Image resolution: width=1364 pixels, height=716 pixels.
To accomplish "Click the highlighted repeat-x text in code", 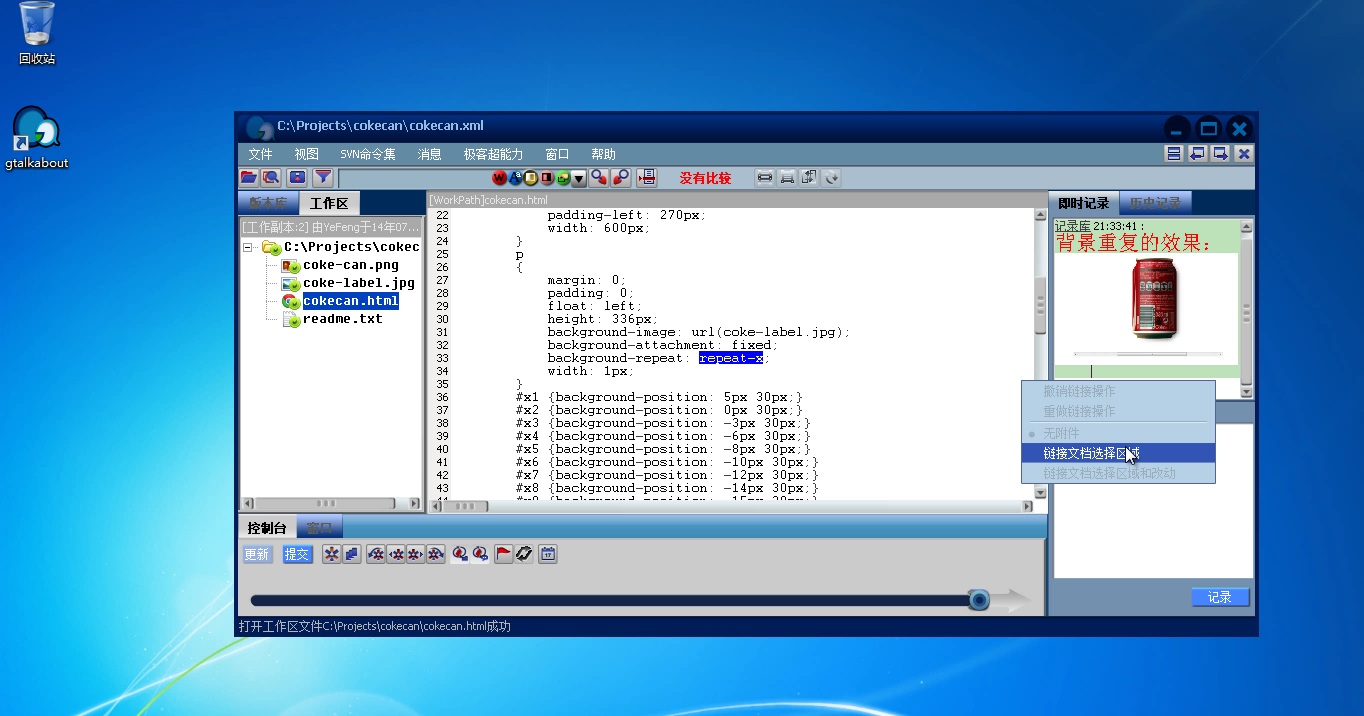I will click(731, 358).
